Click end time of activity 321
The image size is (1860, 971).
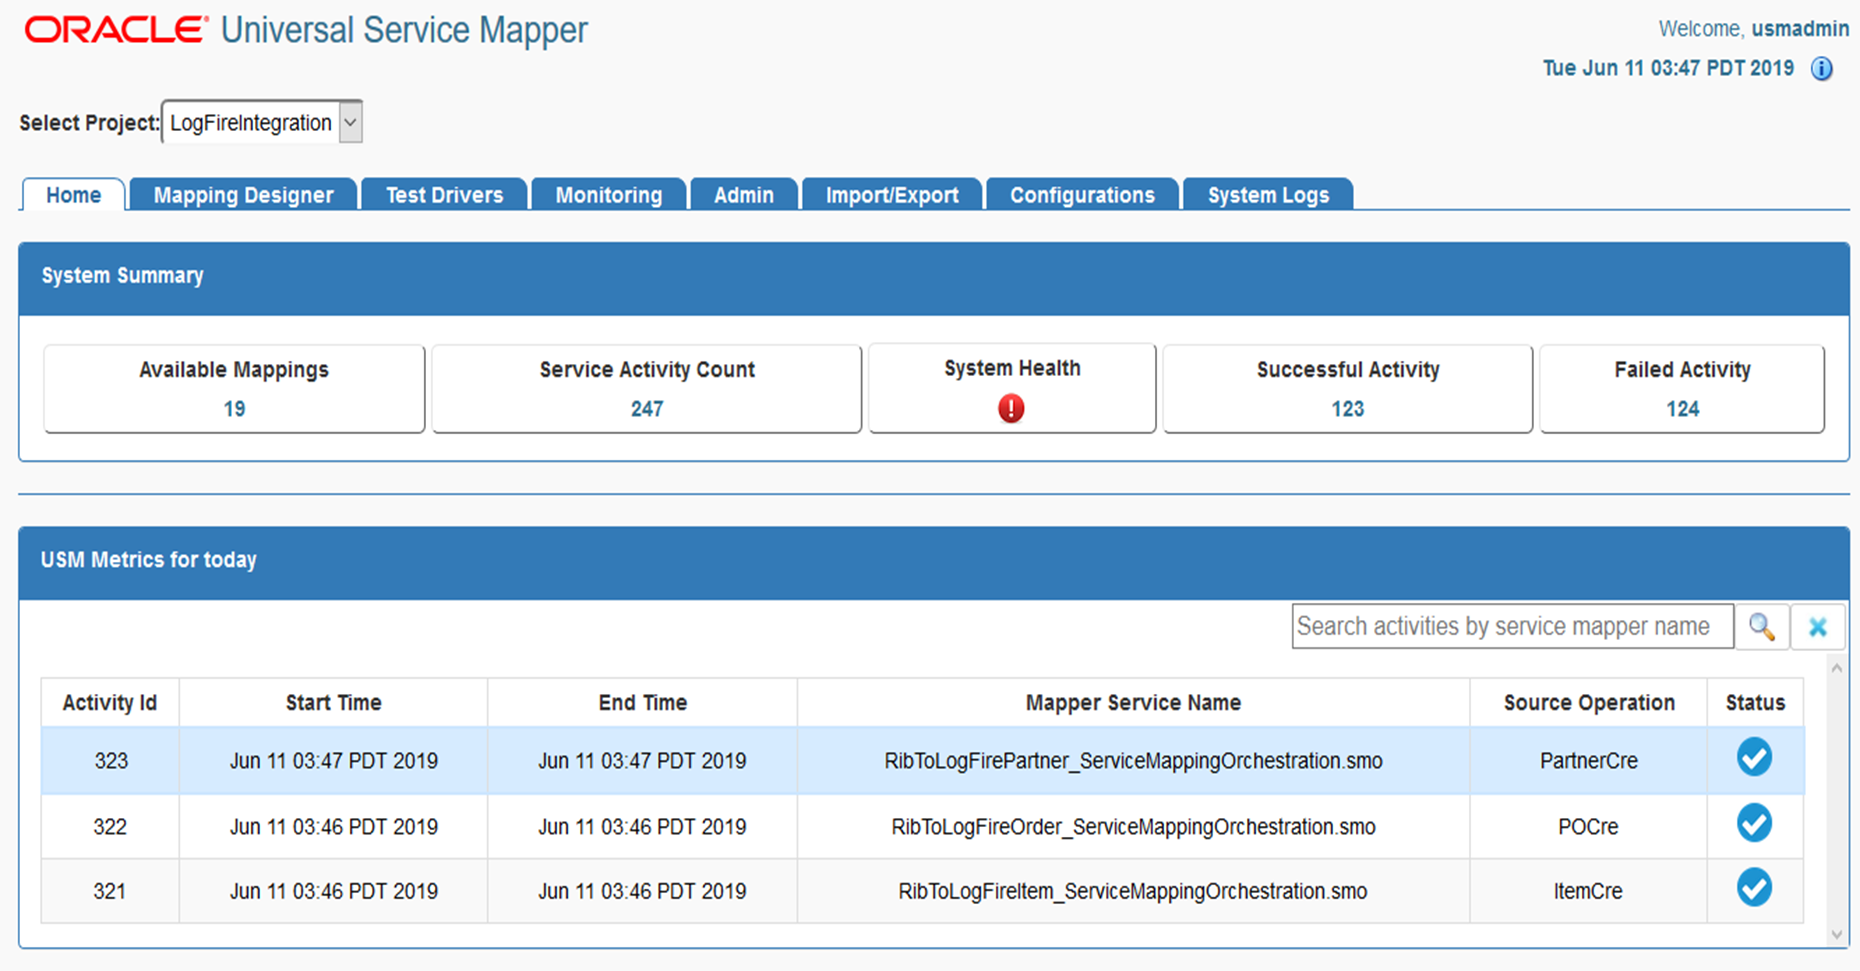coord(643,891)
